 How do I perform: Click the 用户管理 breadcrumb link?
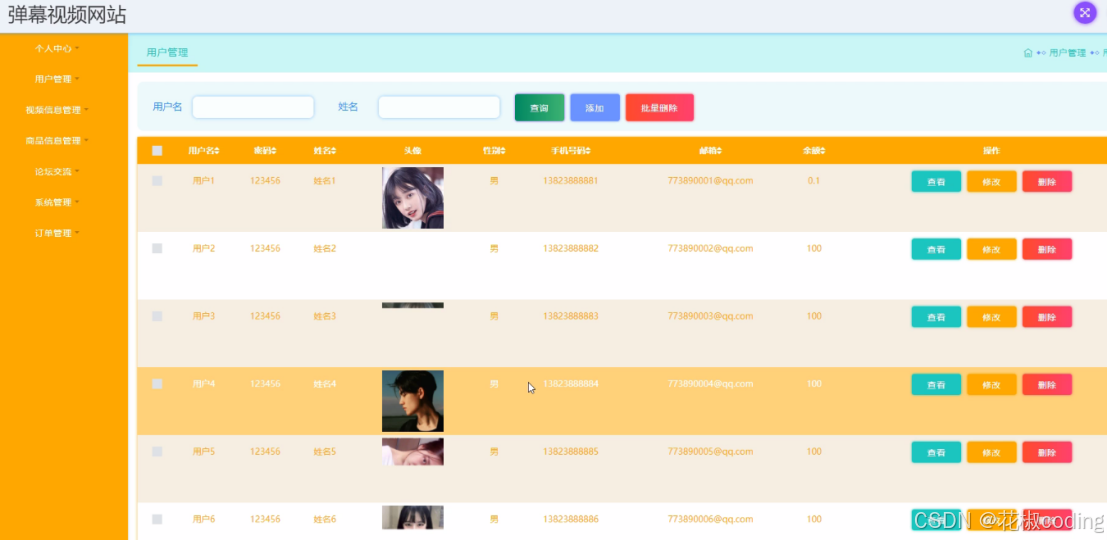(1067, 53)
